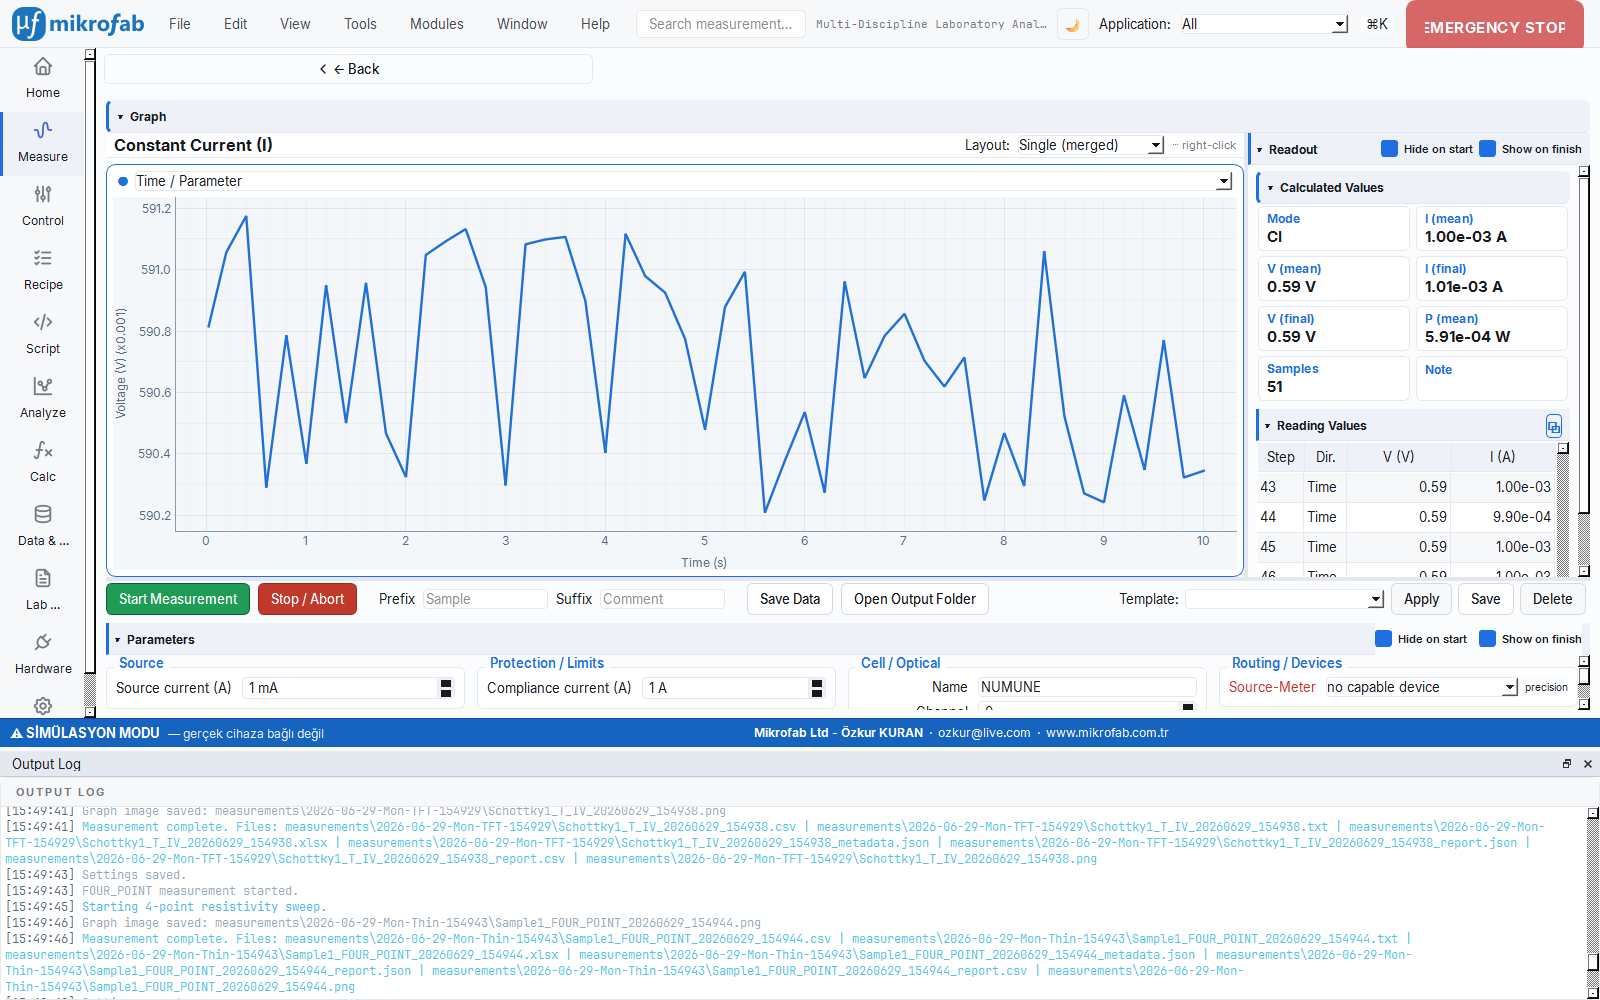Open the File menu
Image resolution: width=1600 pixels, height=1000 pixels.
(x=180, y=24)
